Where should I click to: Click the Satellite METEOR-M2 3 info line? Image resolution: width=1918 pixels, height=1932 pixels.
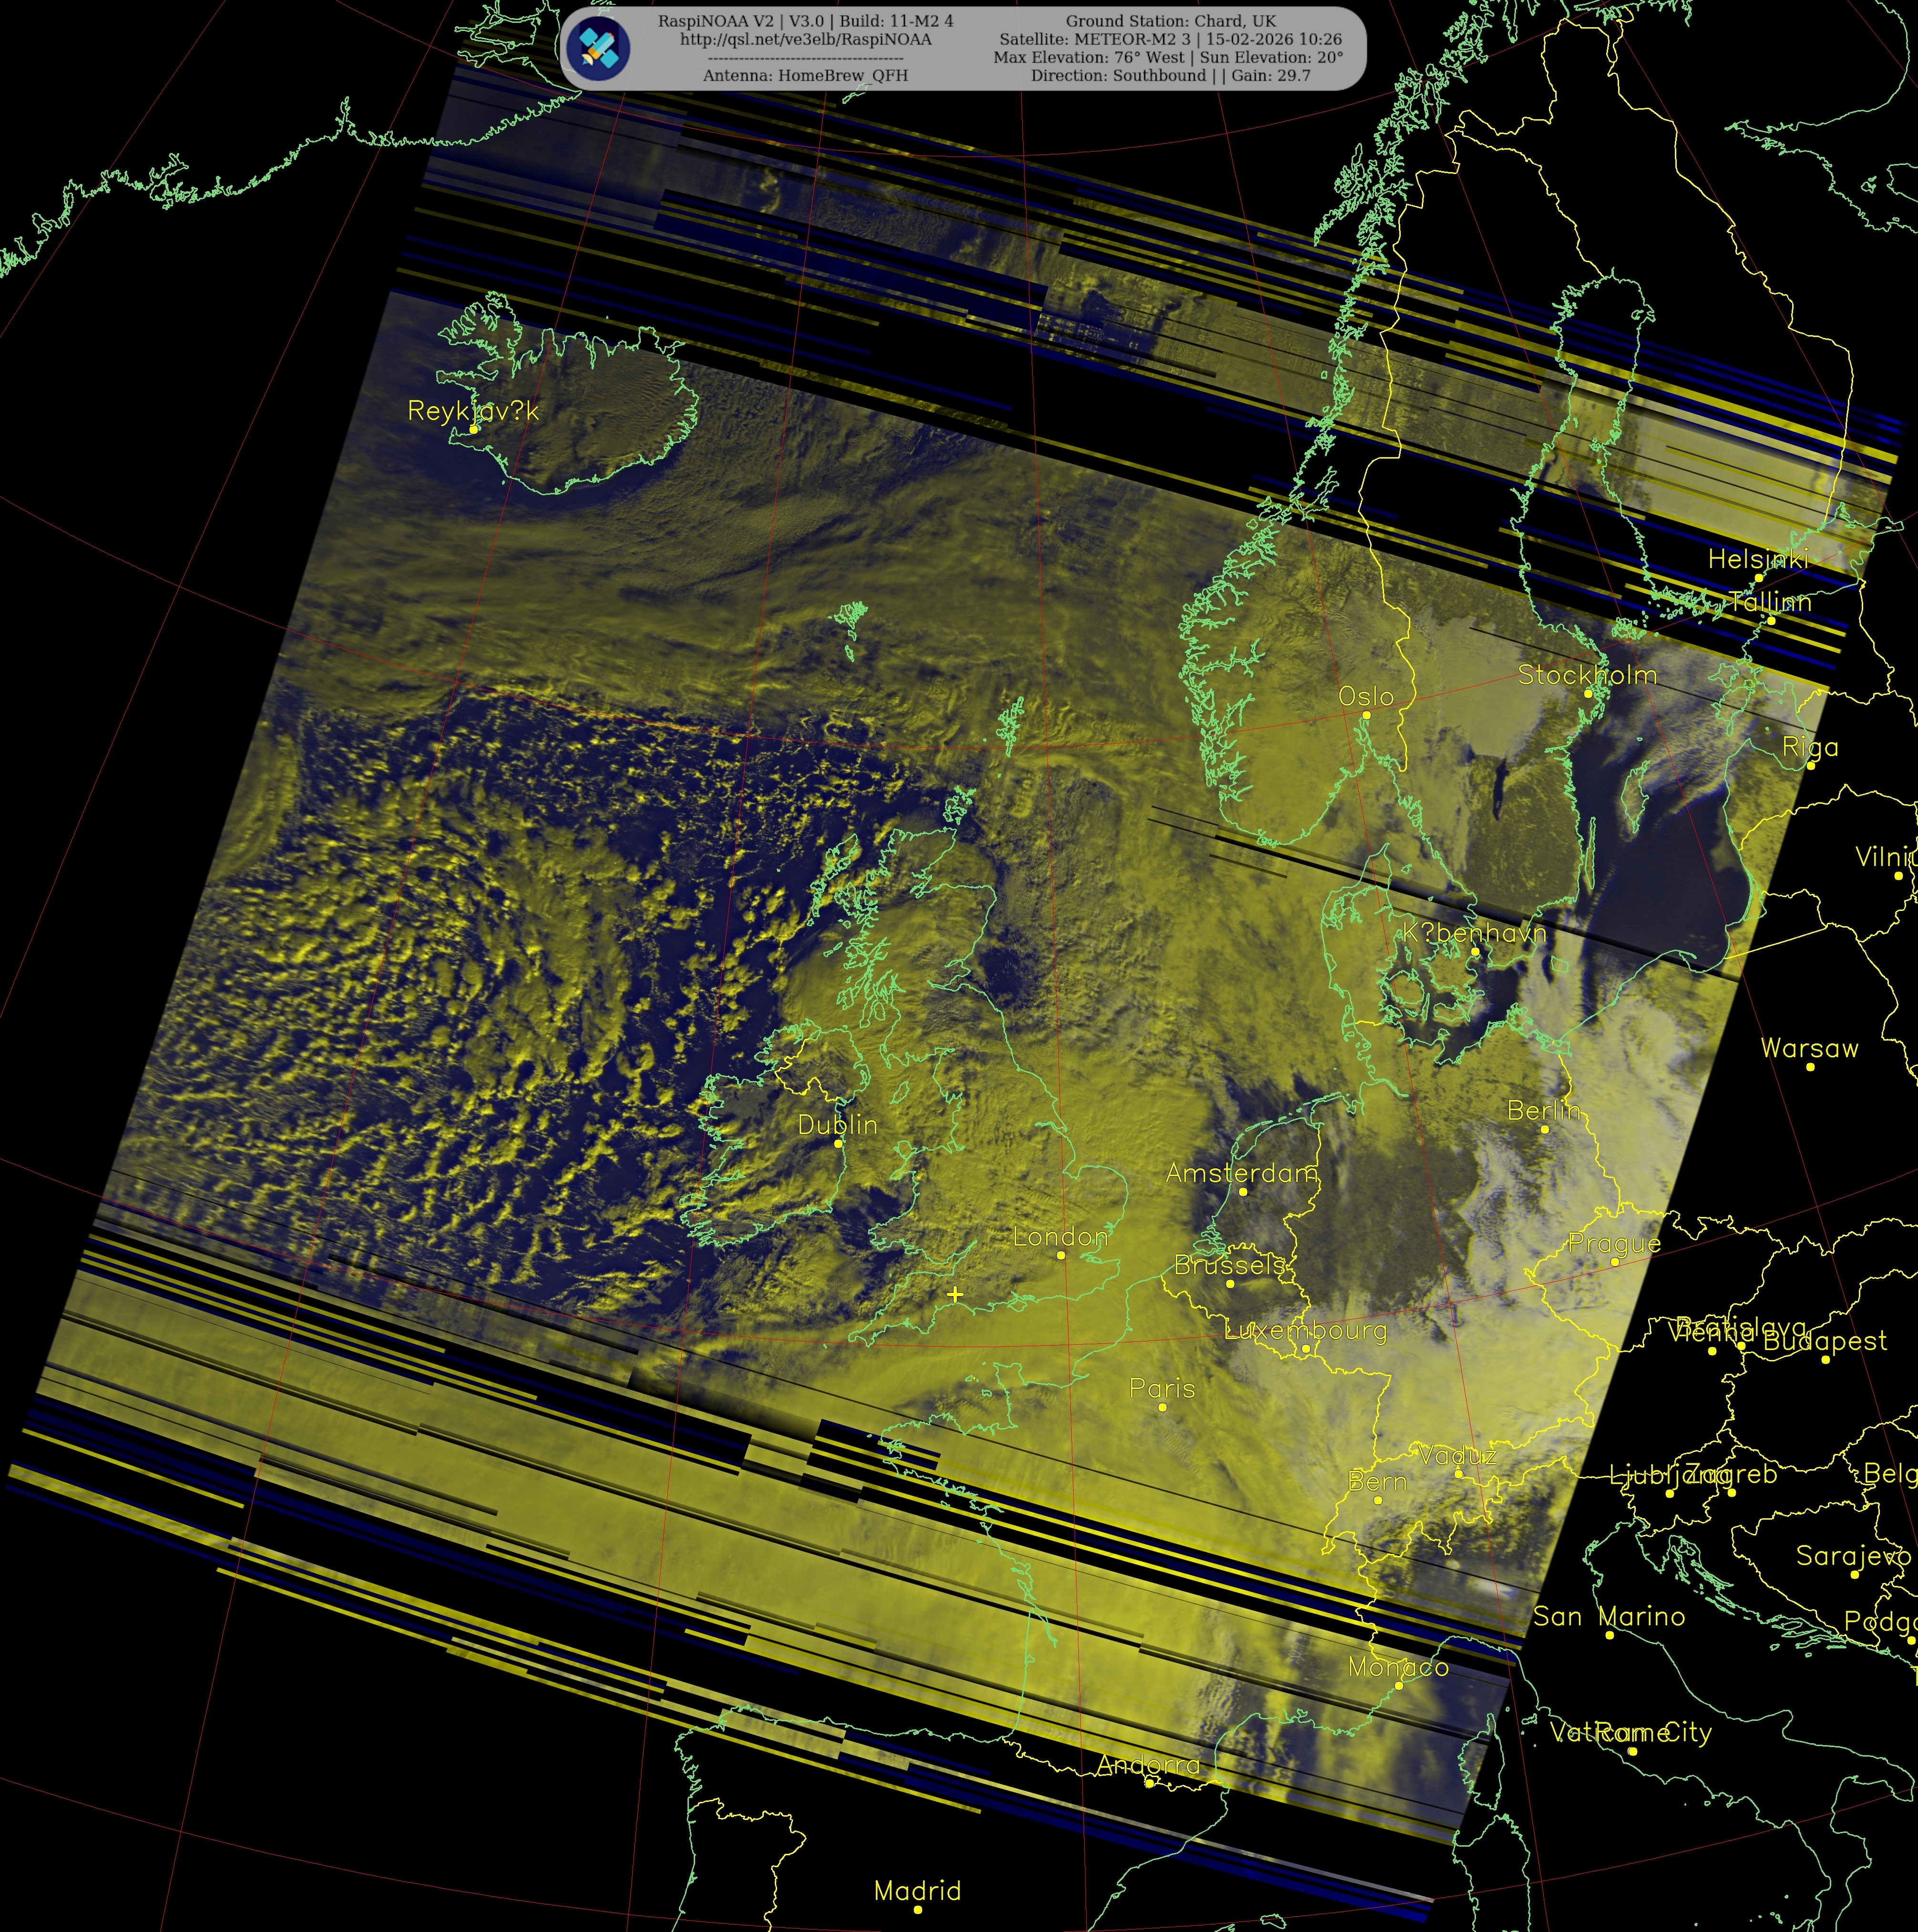click(1170, 39)
